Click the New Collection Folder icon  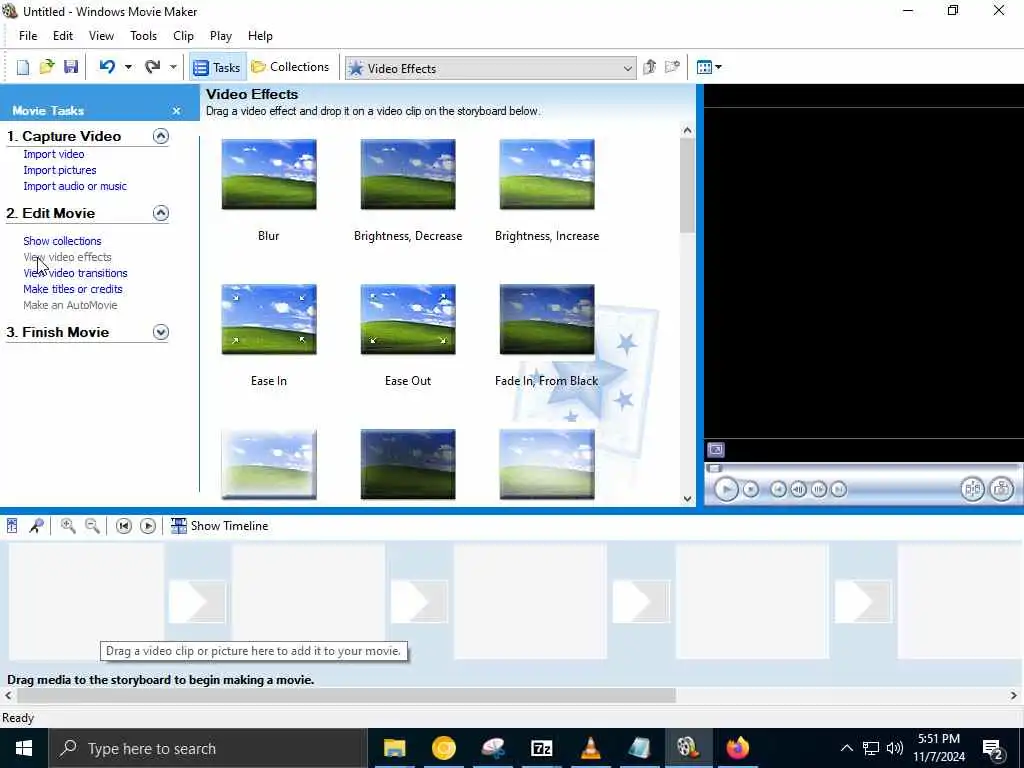(672, 67)
